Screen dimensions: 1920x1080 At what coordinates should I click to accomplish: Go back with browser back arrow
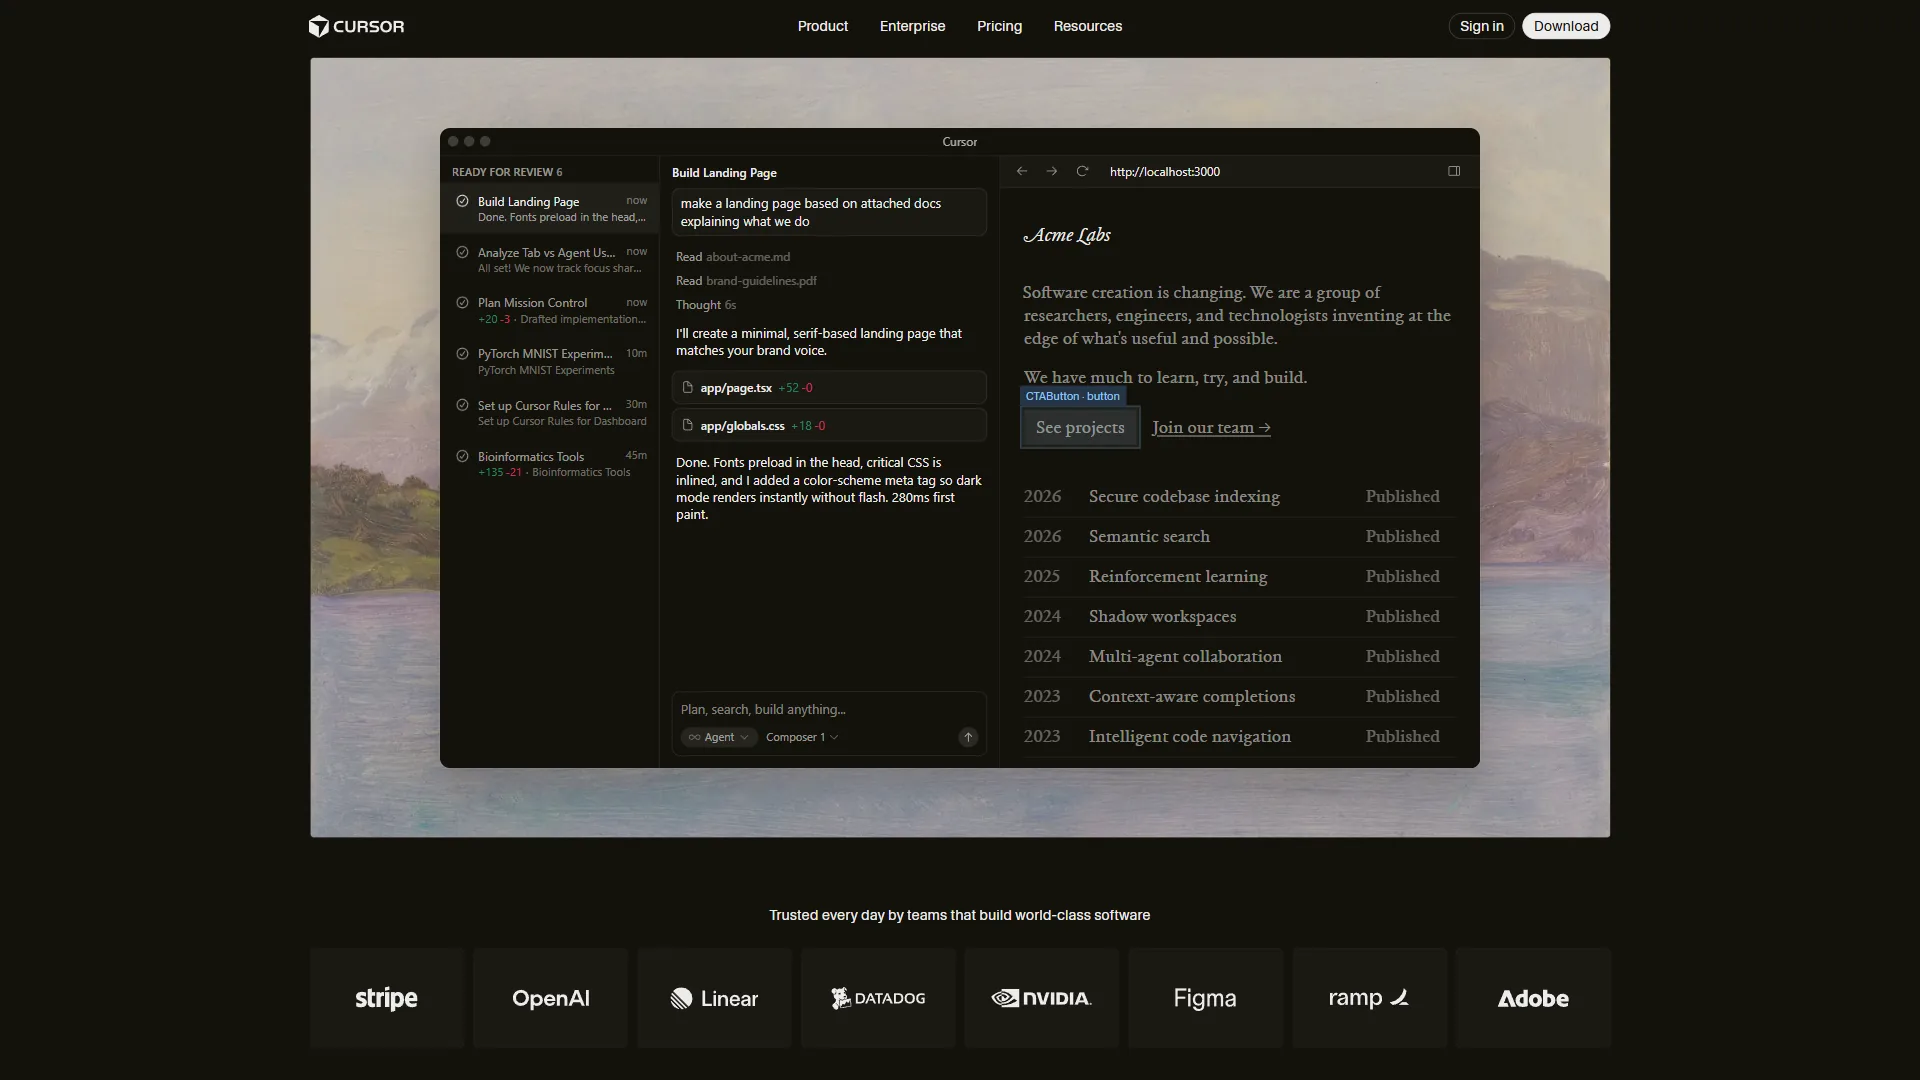click(1022, 171)
